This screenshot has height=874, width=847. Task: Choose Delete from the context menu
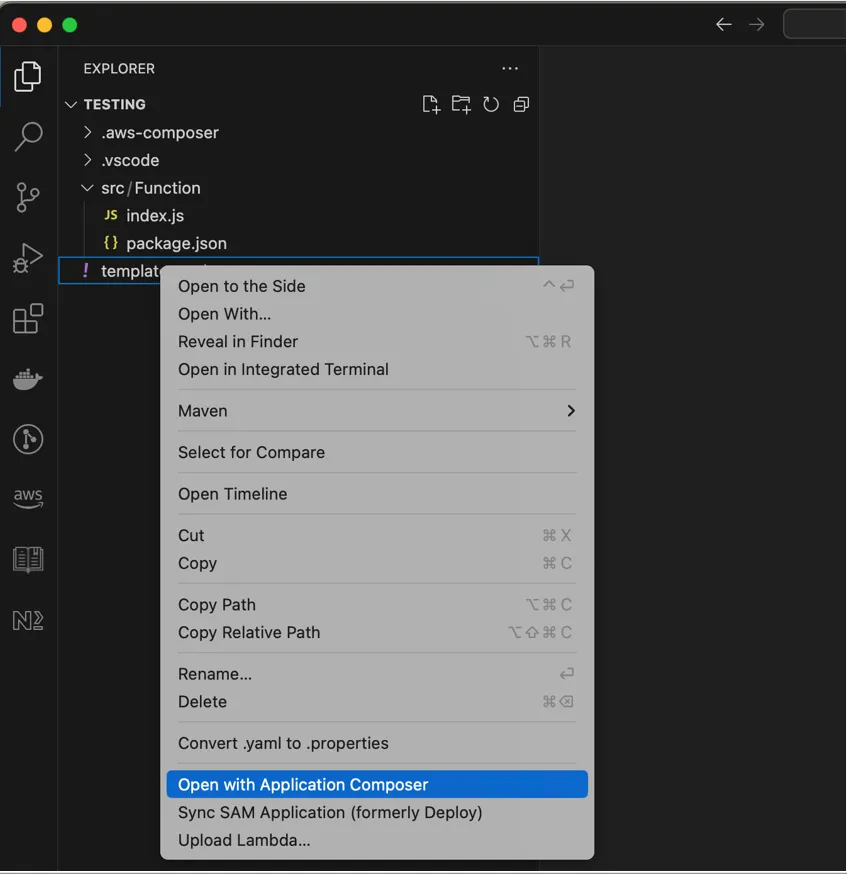click(x=377, y=701)
